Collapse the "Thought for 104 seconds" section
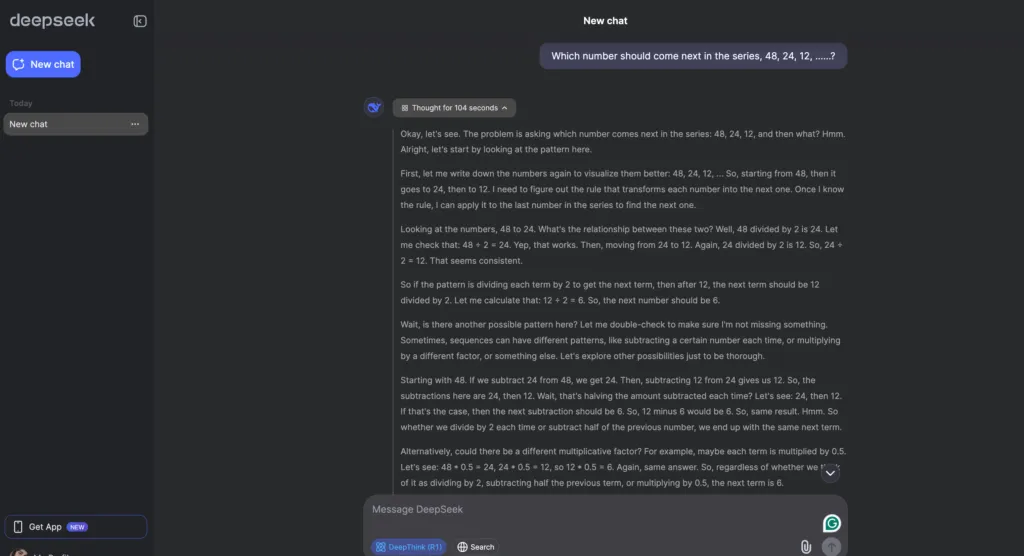Viewport: 1024px width, 556px height. point(455,107)
